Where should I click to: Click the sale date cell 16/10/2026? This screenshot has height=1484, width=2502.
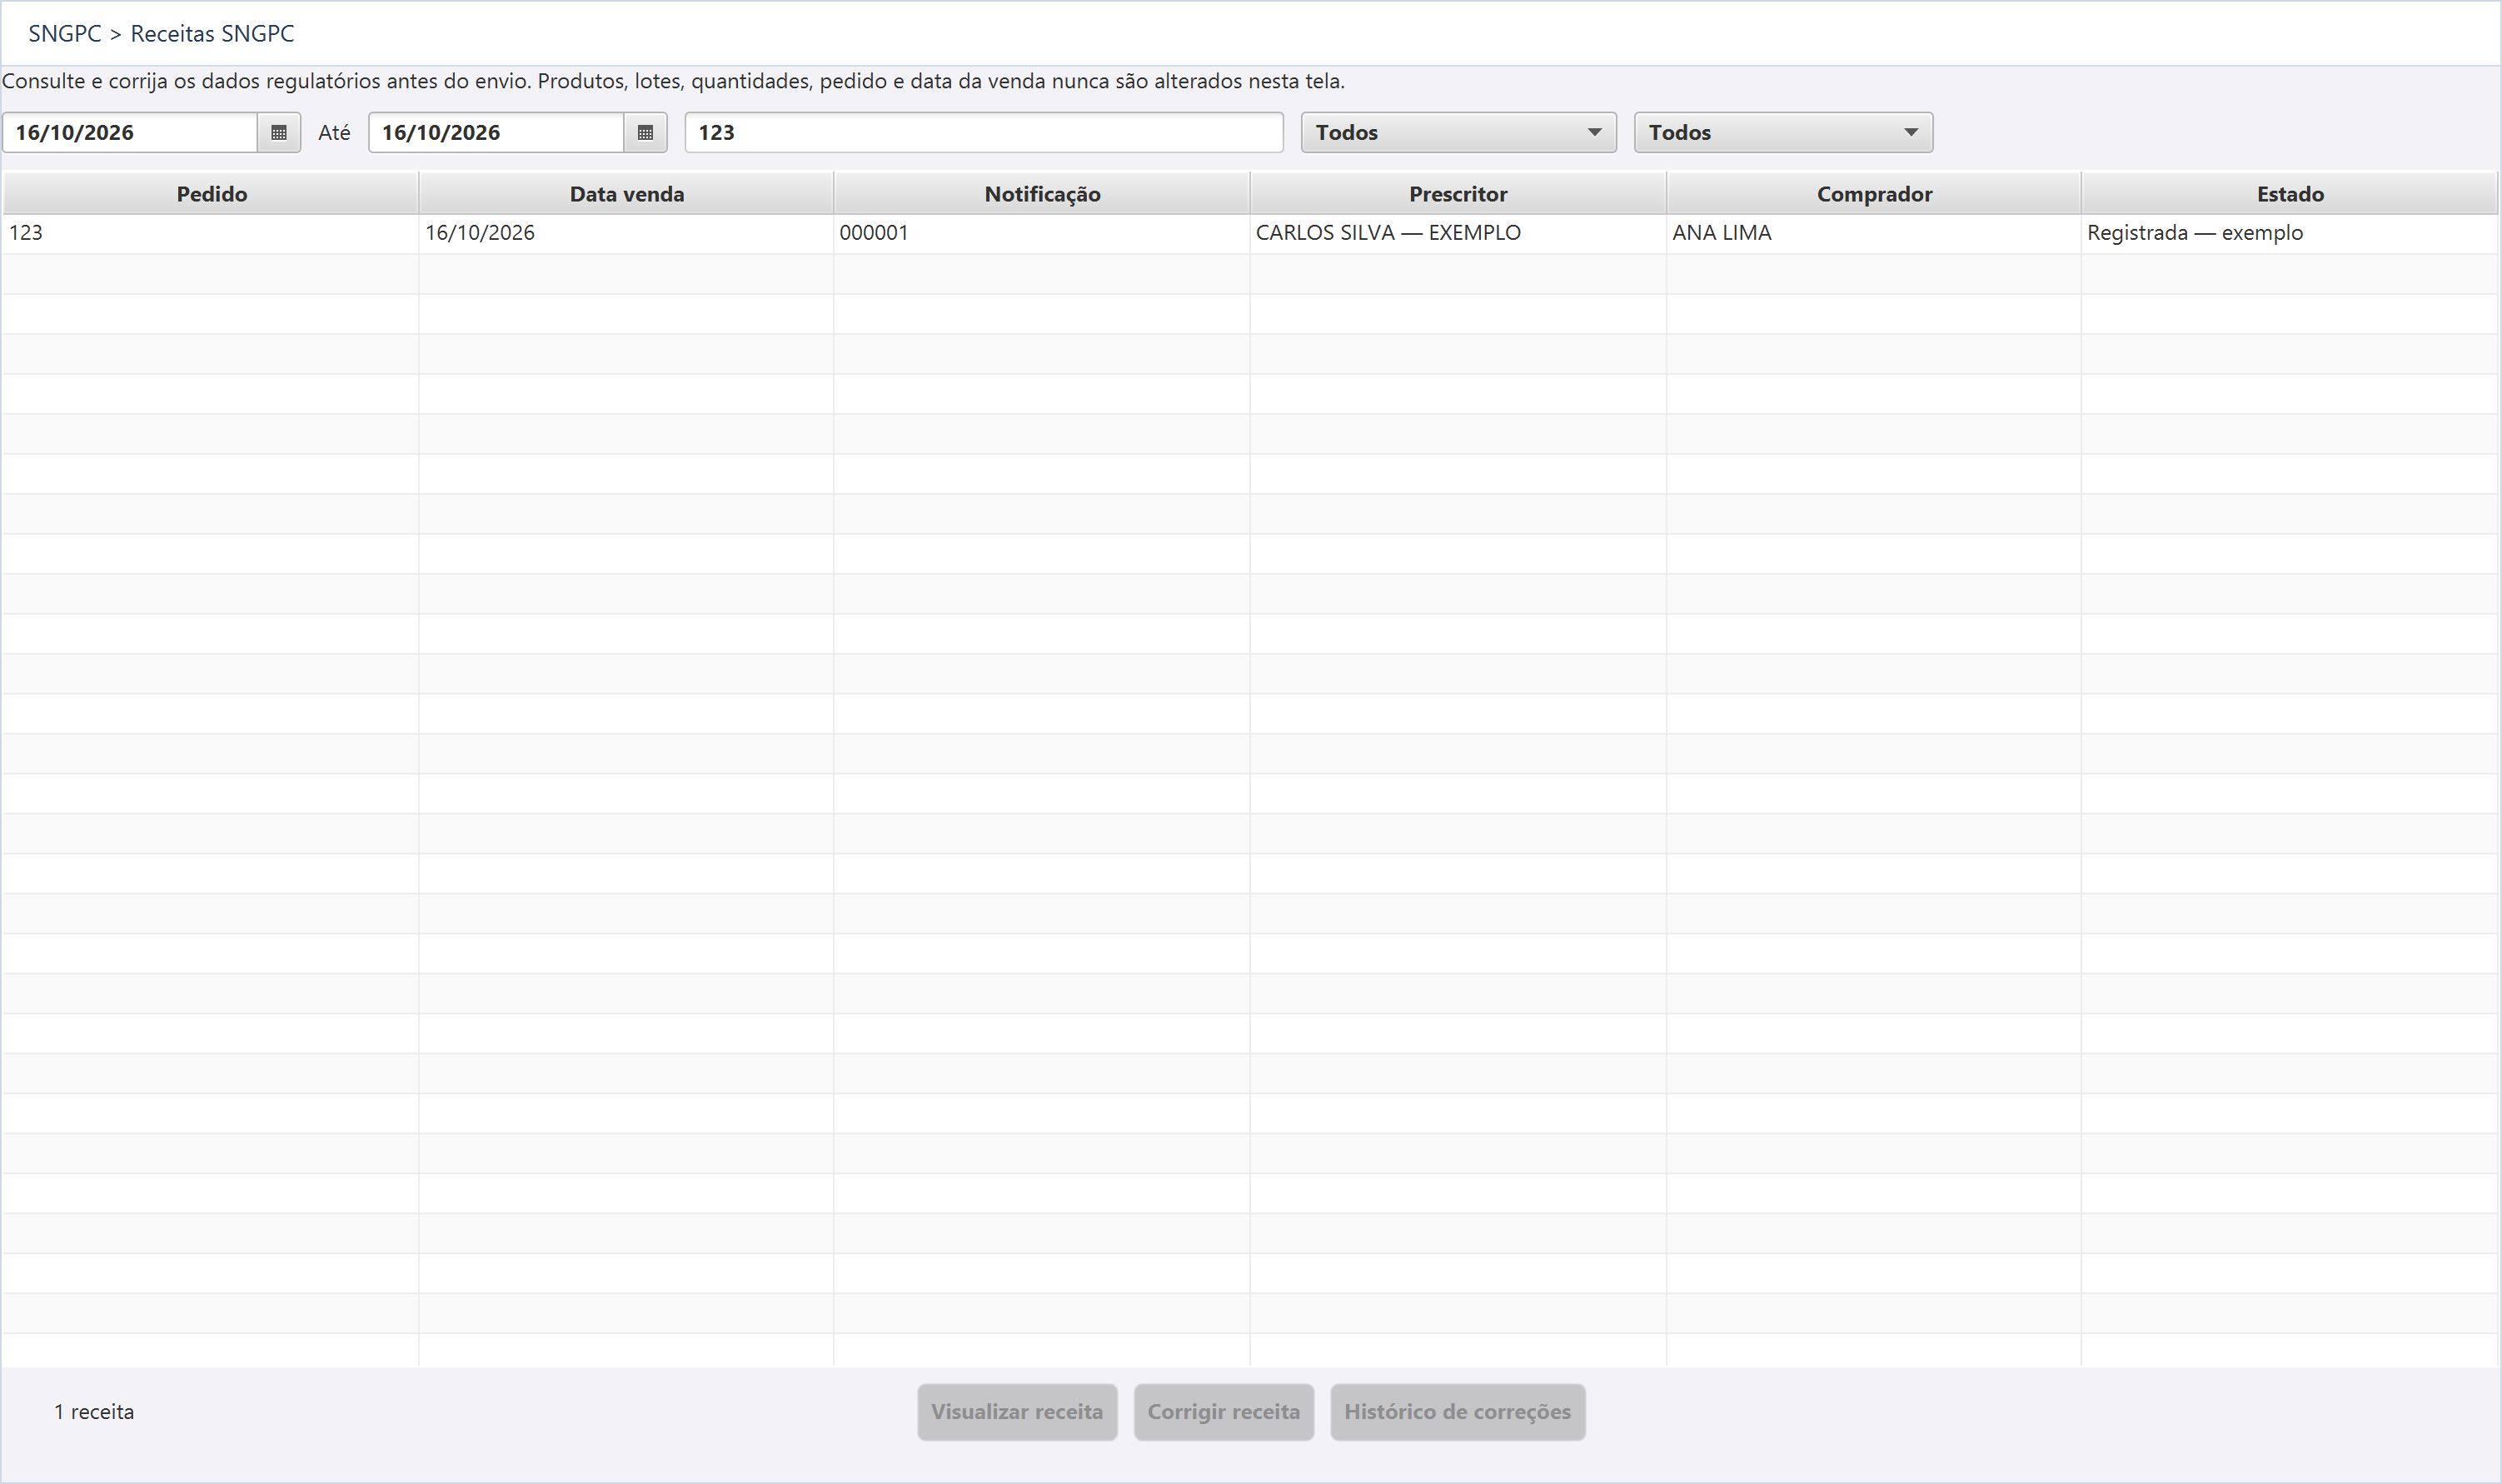[627, 233]
